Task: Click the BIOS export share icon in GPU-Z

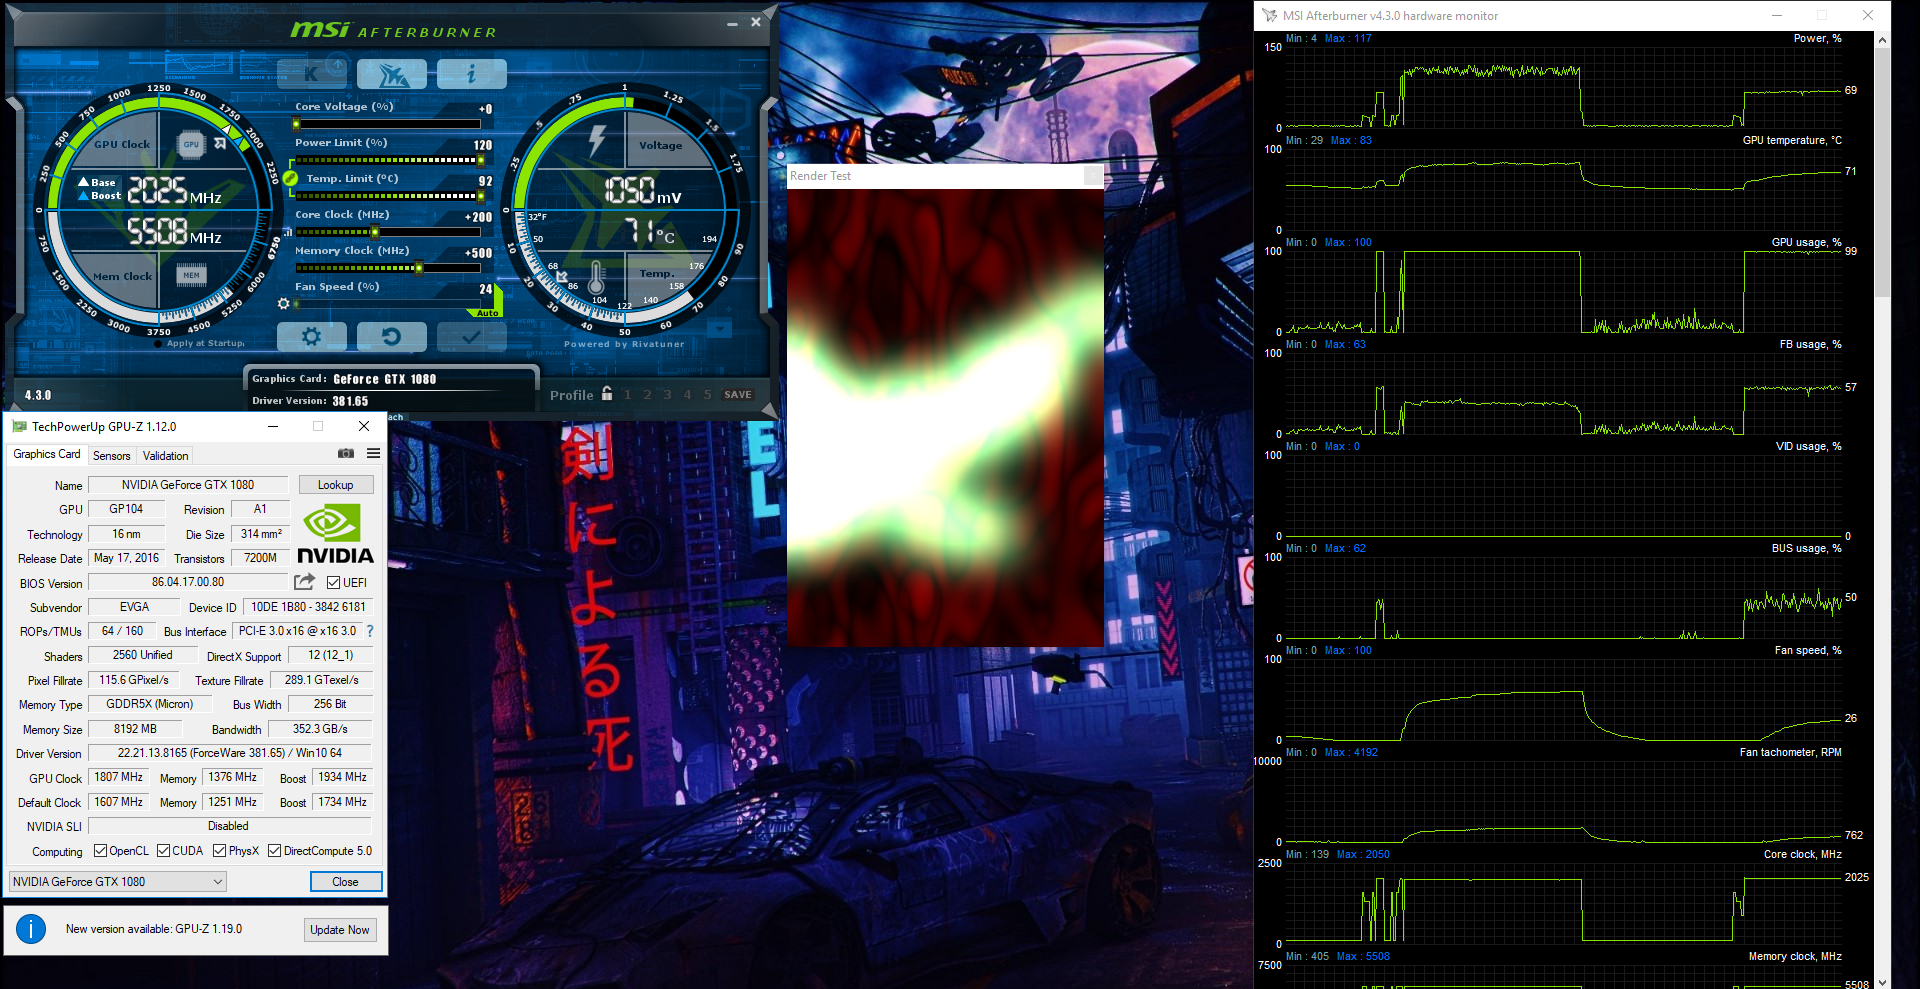Action: click(305, 582)
